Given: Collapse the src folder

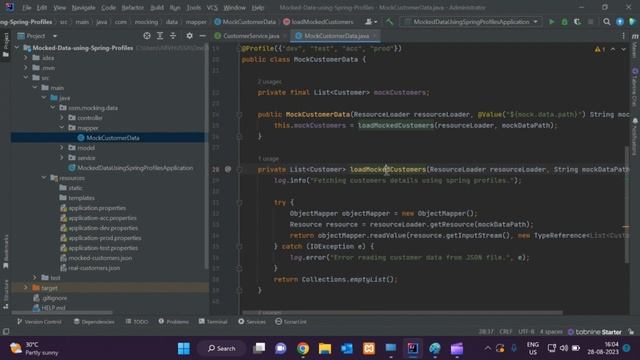Looking at the screenshot, I should [x=26, y=78].
